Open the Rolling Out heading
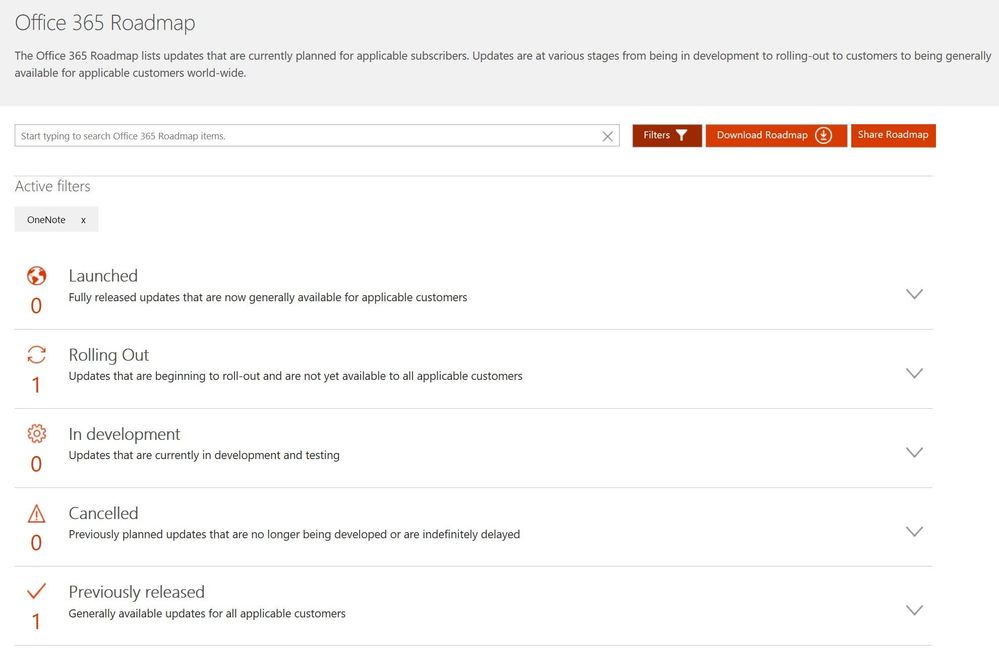The width and height of the screenshot is (999, 666). [109, 355]
